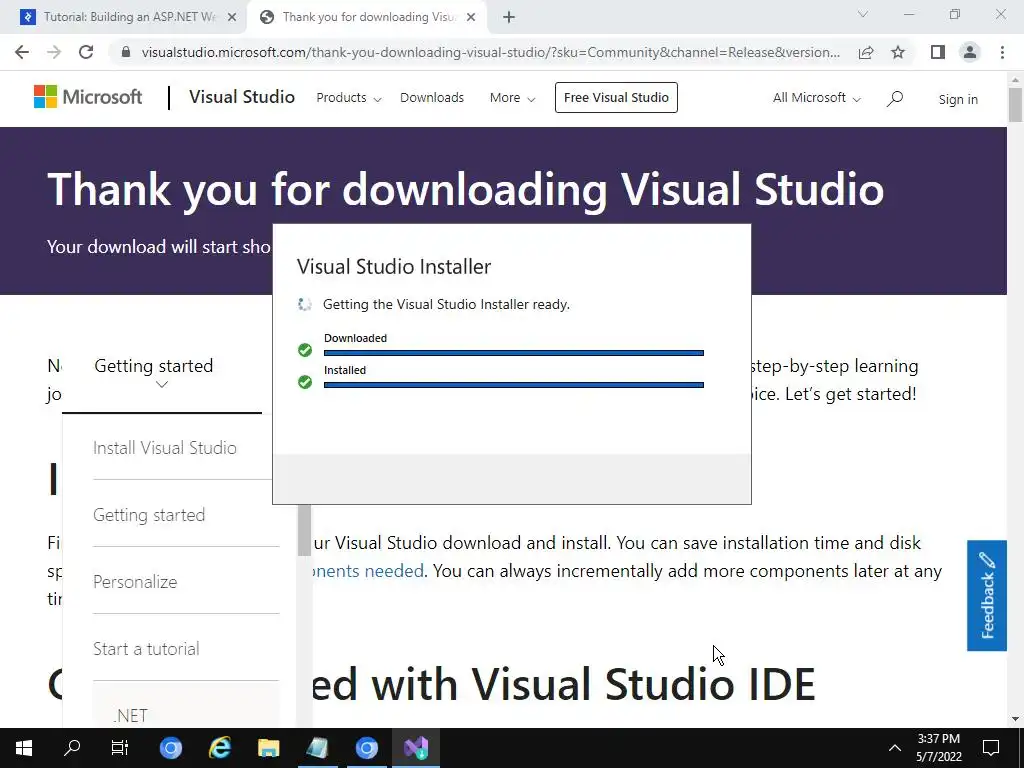
Task: Select the Thank you for downloading tab
Action: [367, 18]
